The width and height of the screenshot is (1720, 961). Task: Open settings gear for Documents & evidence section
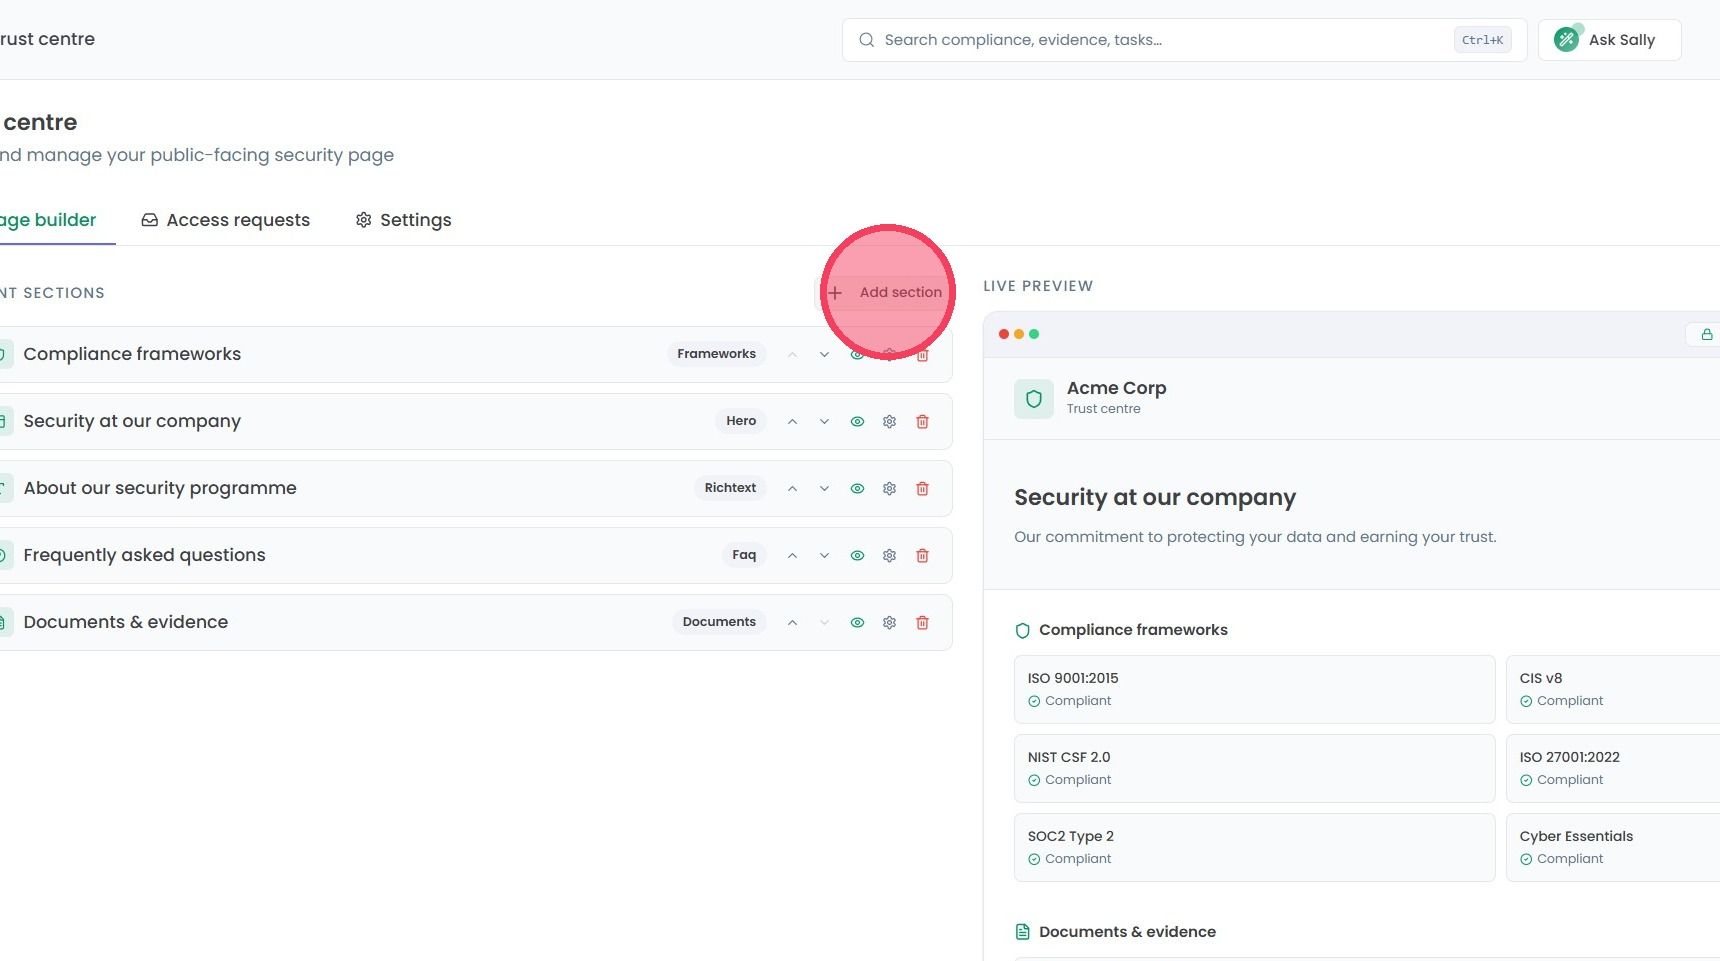(889, 623)
